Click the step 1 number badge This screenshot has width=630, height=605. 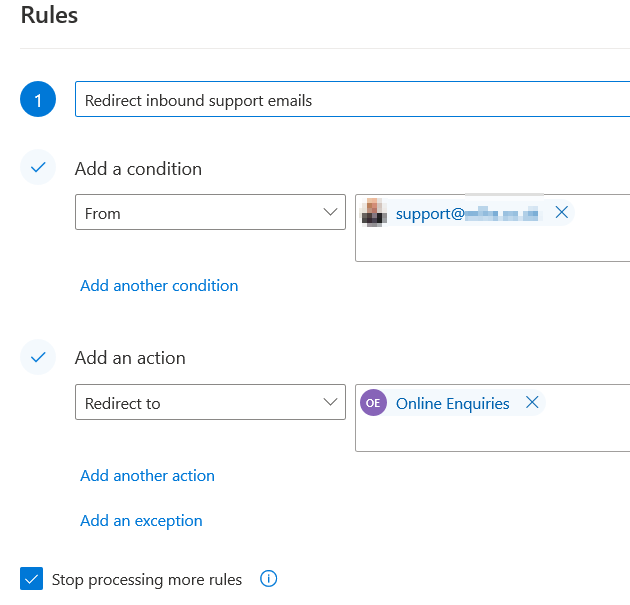coord(38,100)
